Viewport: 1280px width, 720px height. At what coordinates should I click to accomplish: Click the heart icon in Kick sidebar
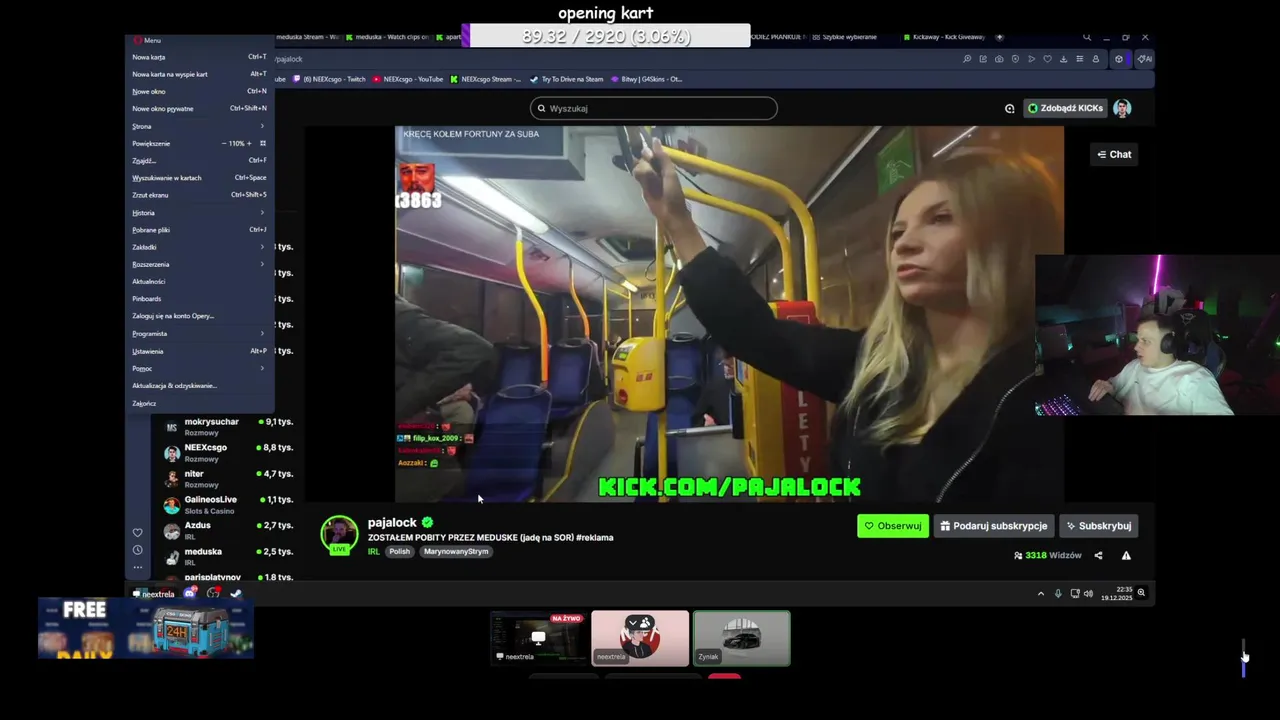coord(138,532)
